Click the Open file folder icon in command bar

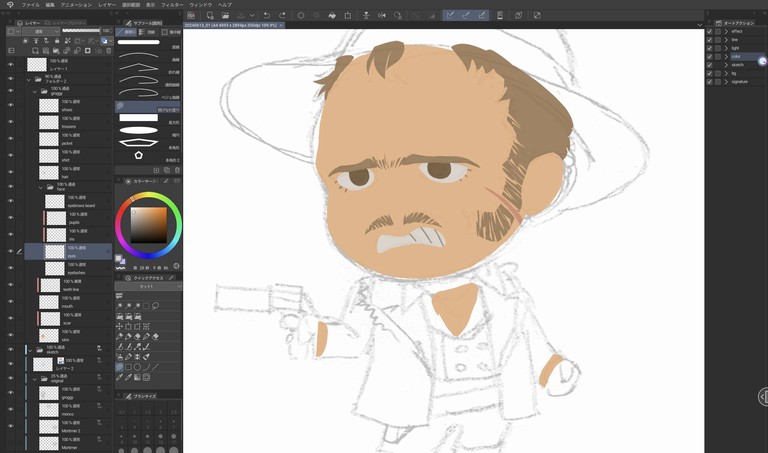pos(225,16)
